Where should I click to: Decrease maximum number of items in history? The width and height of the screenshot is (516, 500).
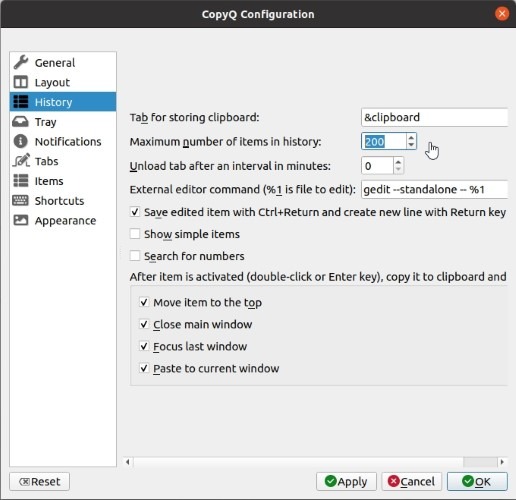[x=411, y=145]
